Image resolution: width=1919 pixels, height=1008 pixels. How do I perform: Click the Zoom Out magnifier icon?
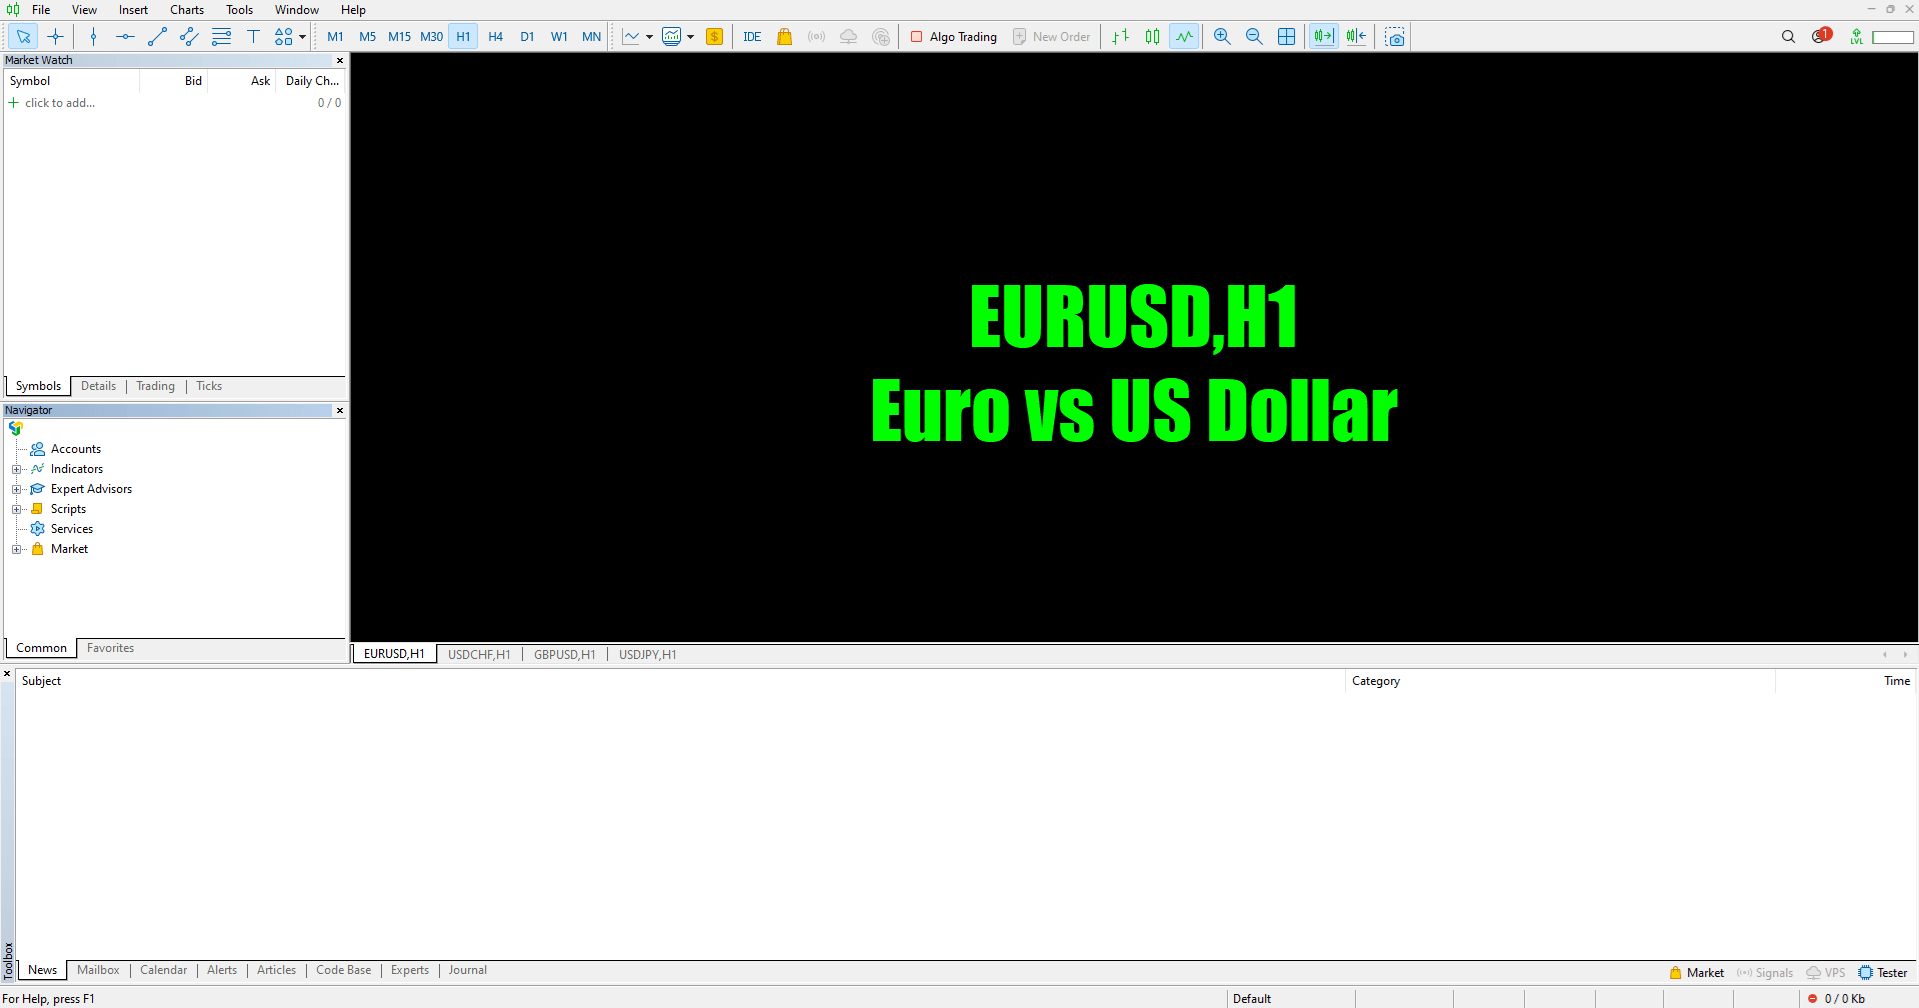click(1254, 37)
